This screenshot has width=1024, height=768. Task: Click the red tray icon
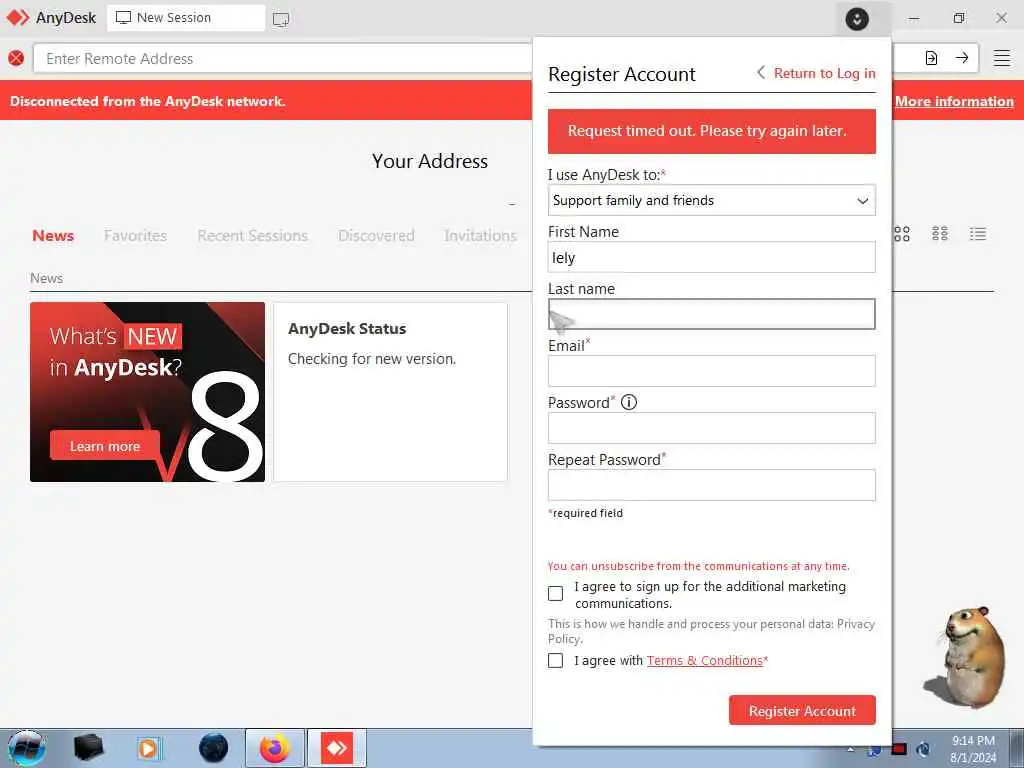899,750
